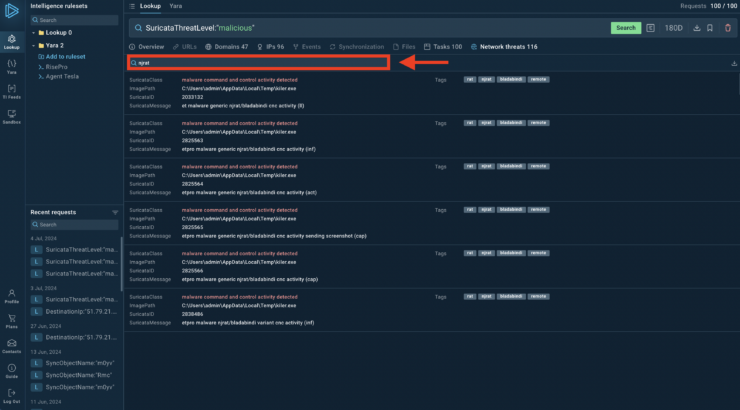Open the Yara section in the sidebar
This screenshot has height=410, width=740.
[x=11, y=67]
